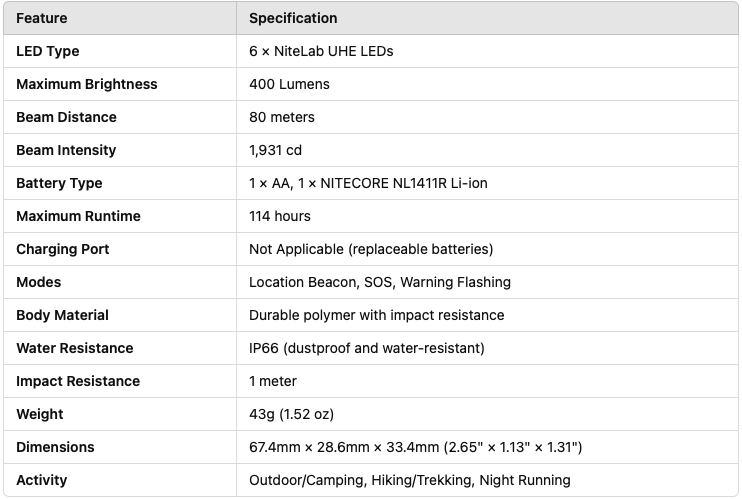This screenshot has width=742, height=499.
Task: Select the Beam Distance label
Action: [x=66, y=117]
